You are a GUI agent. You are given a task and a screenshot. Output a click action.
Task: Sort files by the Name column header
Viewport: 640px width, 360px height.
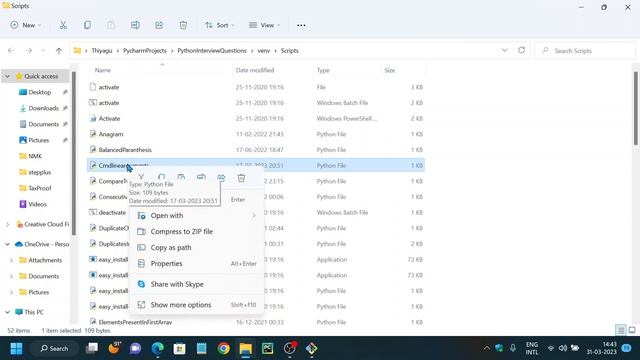[103, 70]
